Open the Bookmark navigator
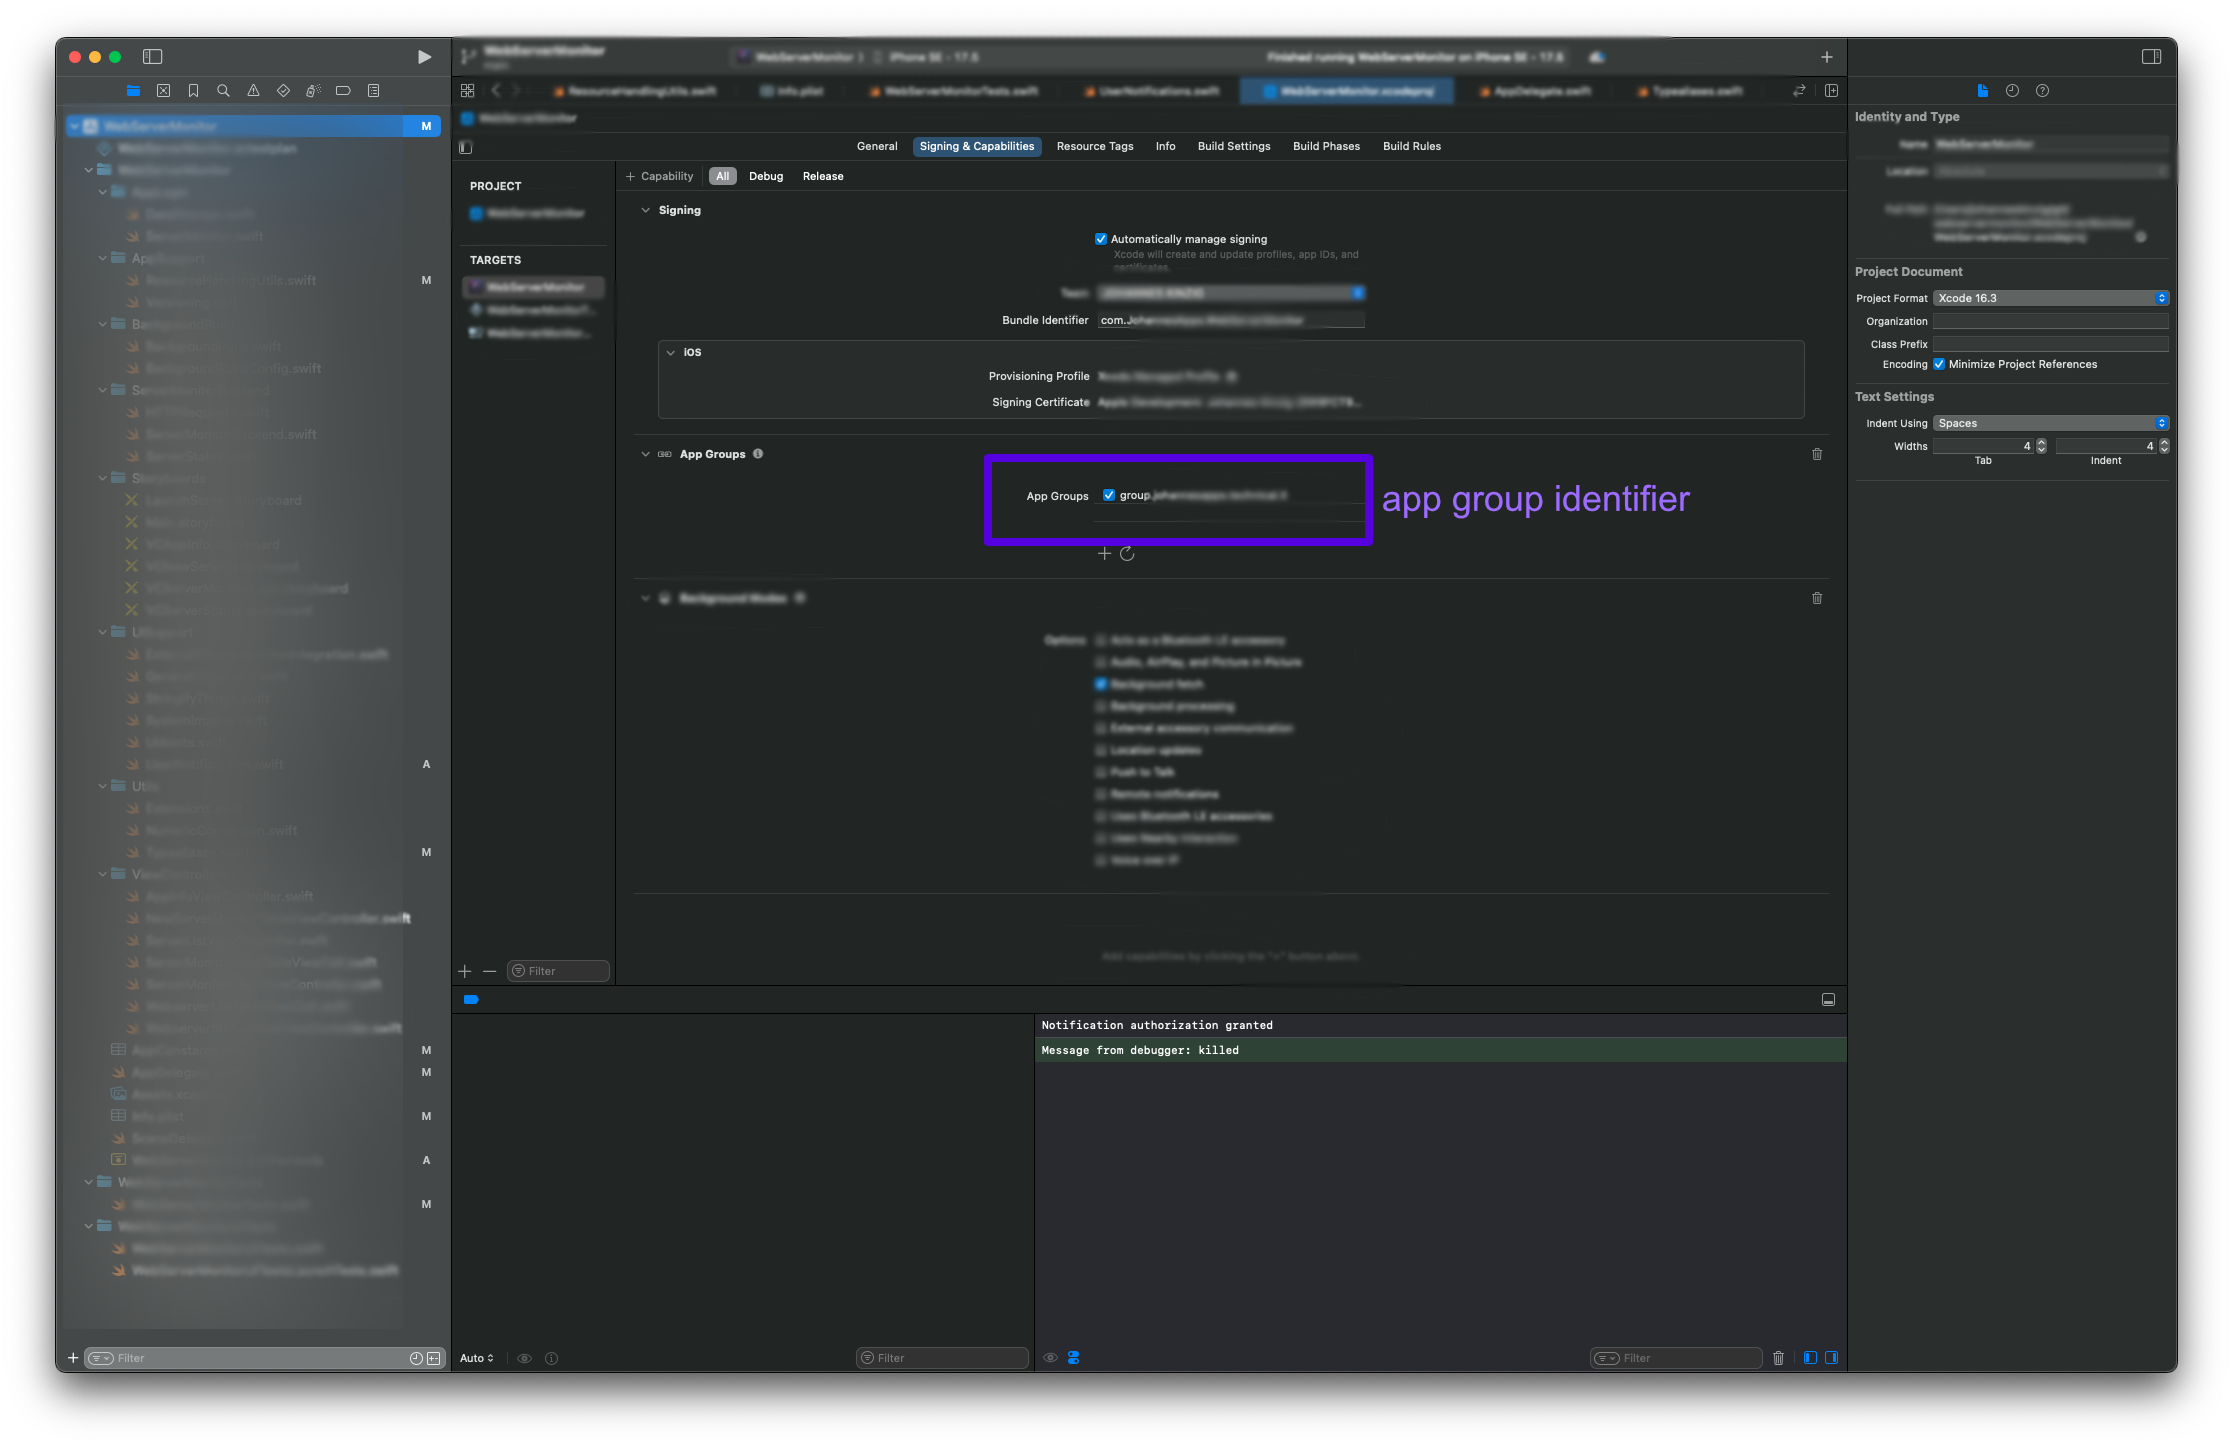 193,91
